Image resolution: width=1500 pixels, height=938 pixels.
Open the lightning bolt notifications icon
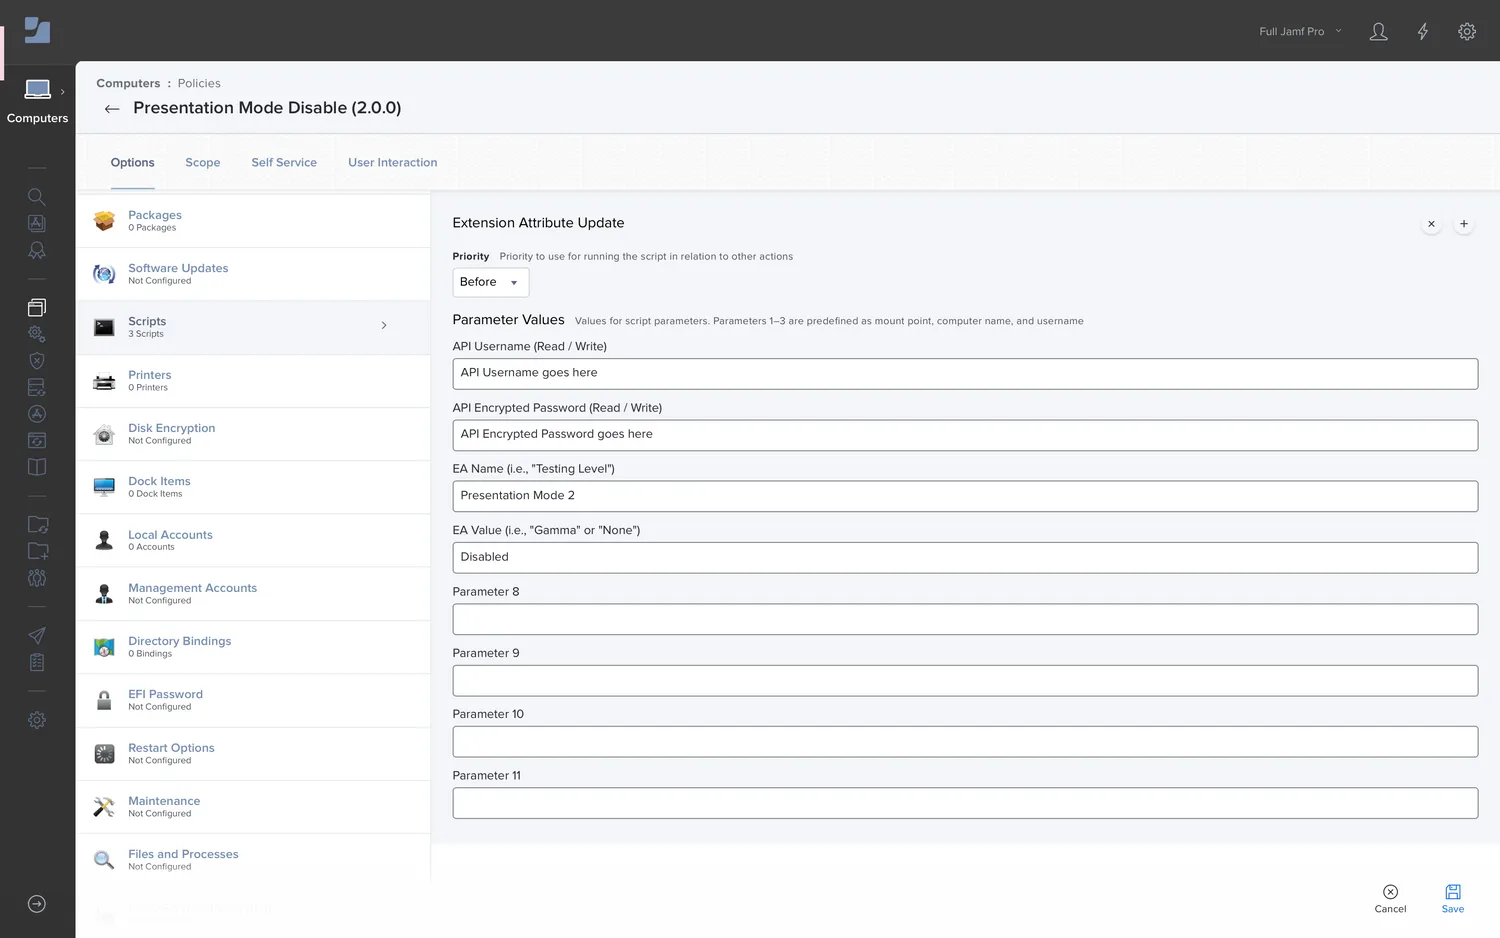coord(1422,31)
